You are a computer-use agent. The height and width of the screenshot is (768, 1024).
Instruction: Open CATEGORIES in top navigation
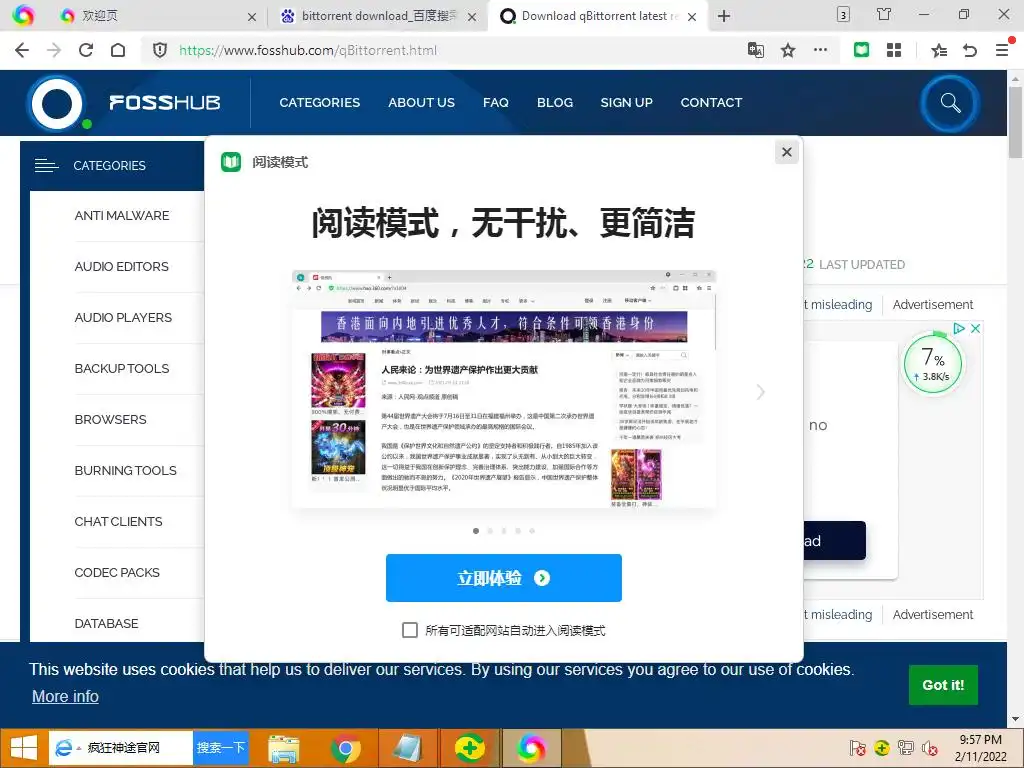[x=319, y=103]
